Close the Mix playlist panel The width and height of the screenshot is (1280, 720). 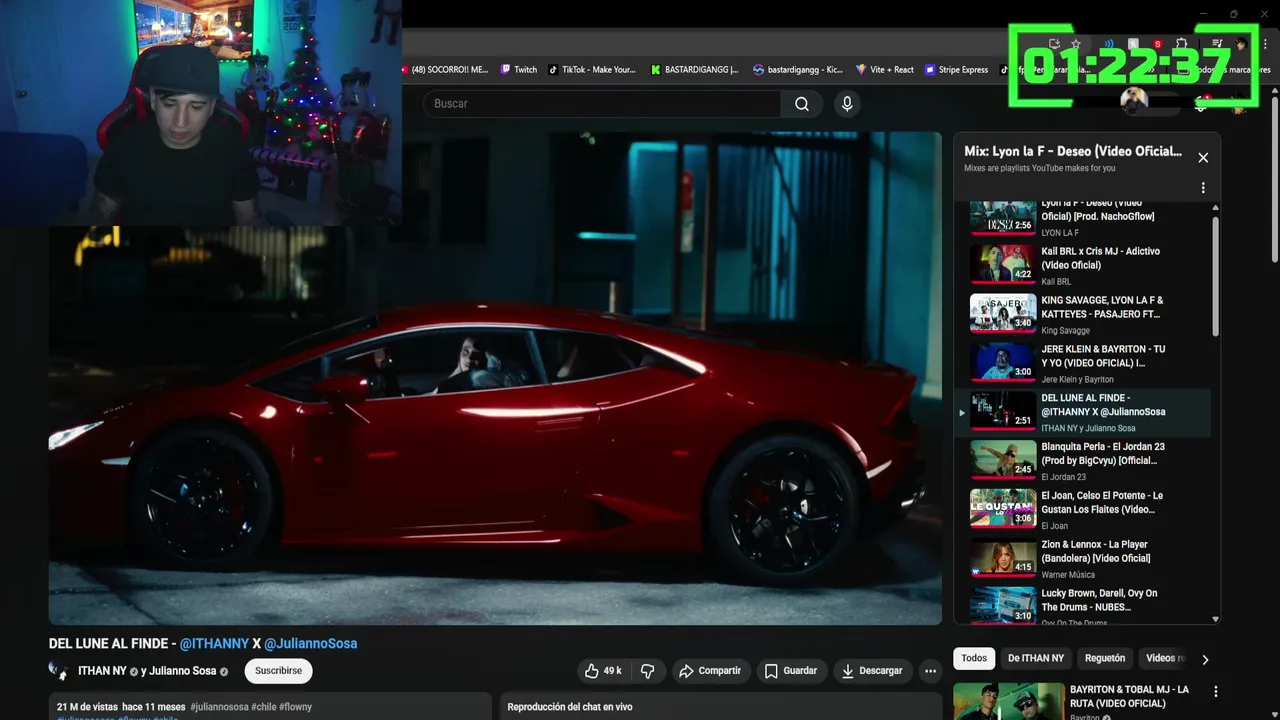(x=1203, y=157)
